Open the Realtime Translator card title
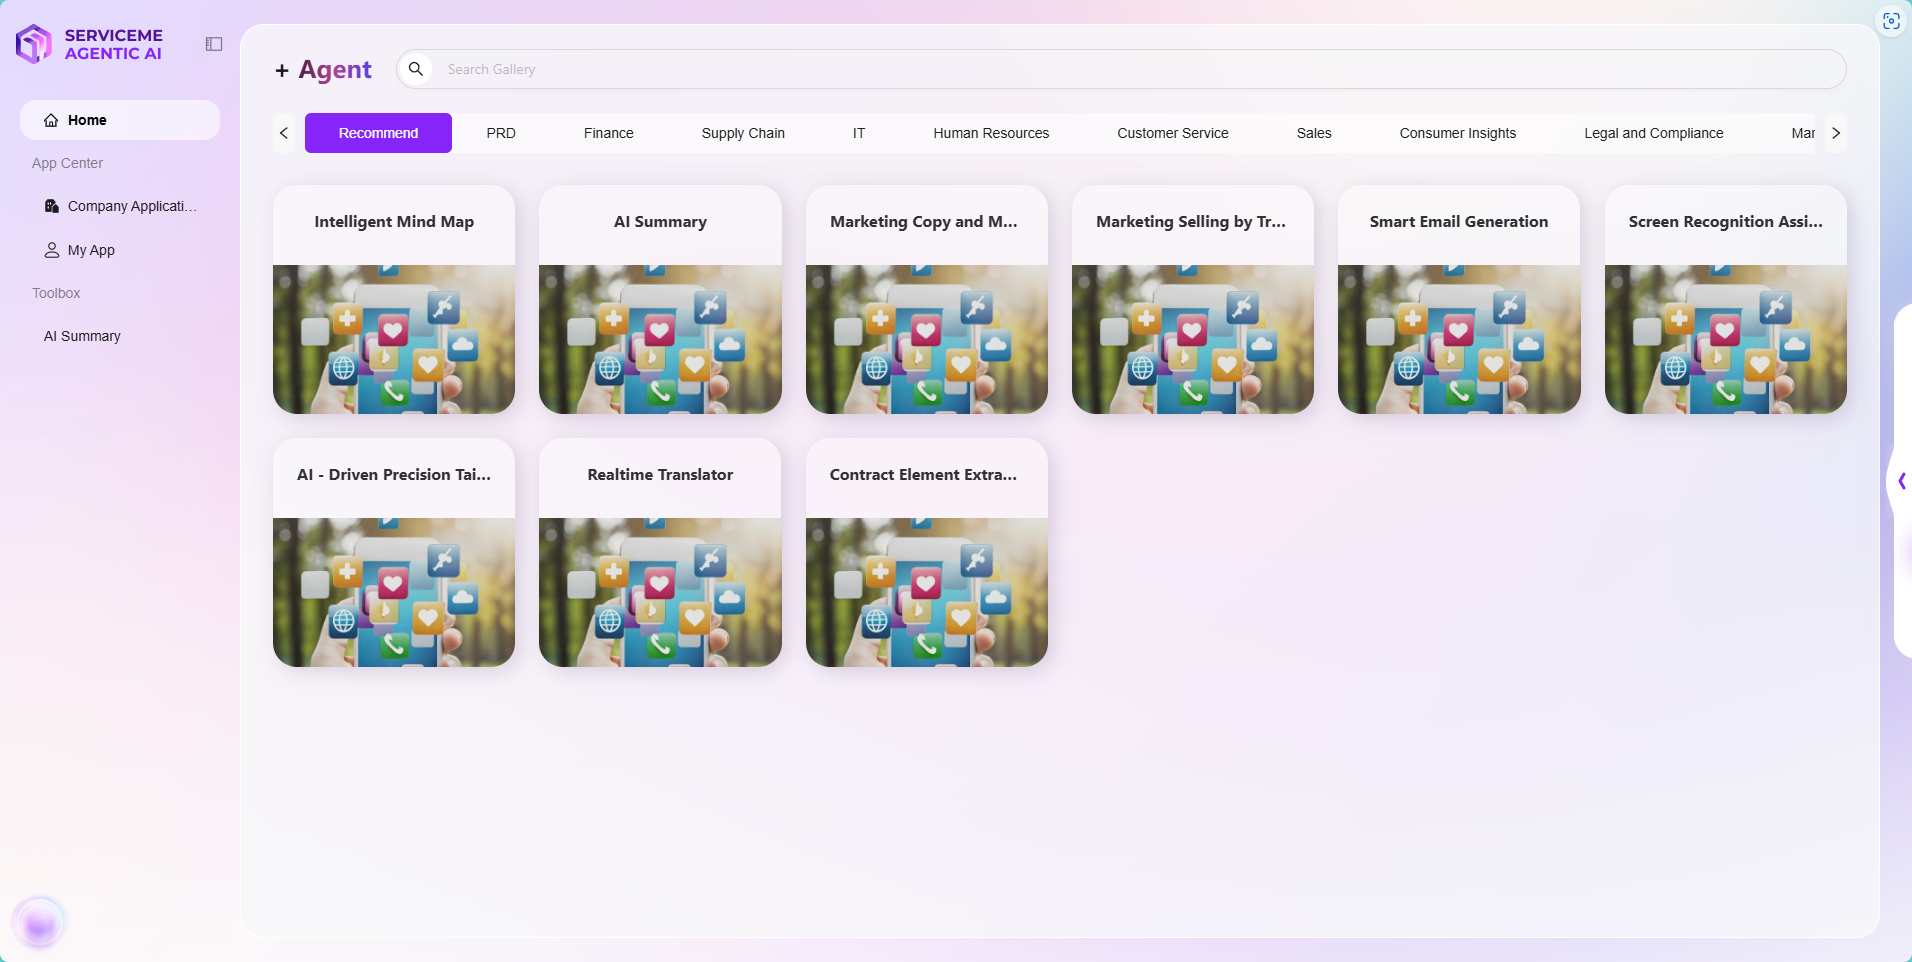1912x962 pixels. tap(660, 475)
